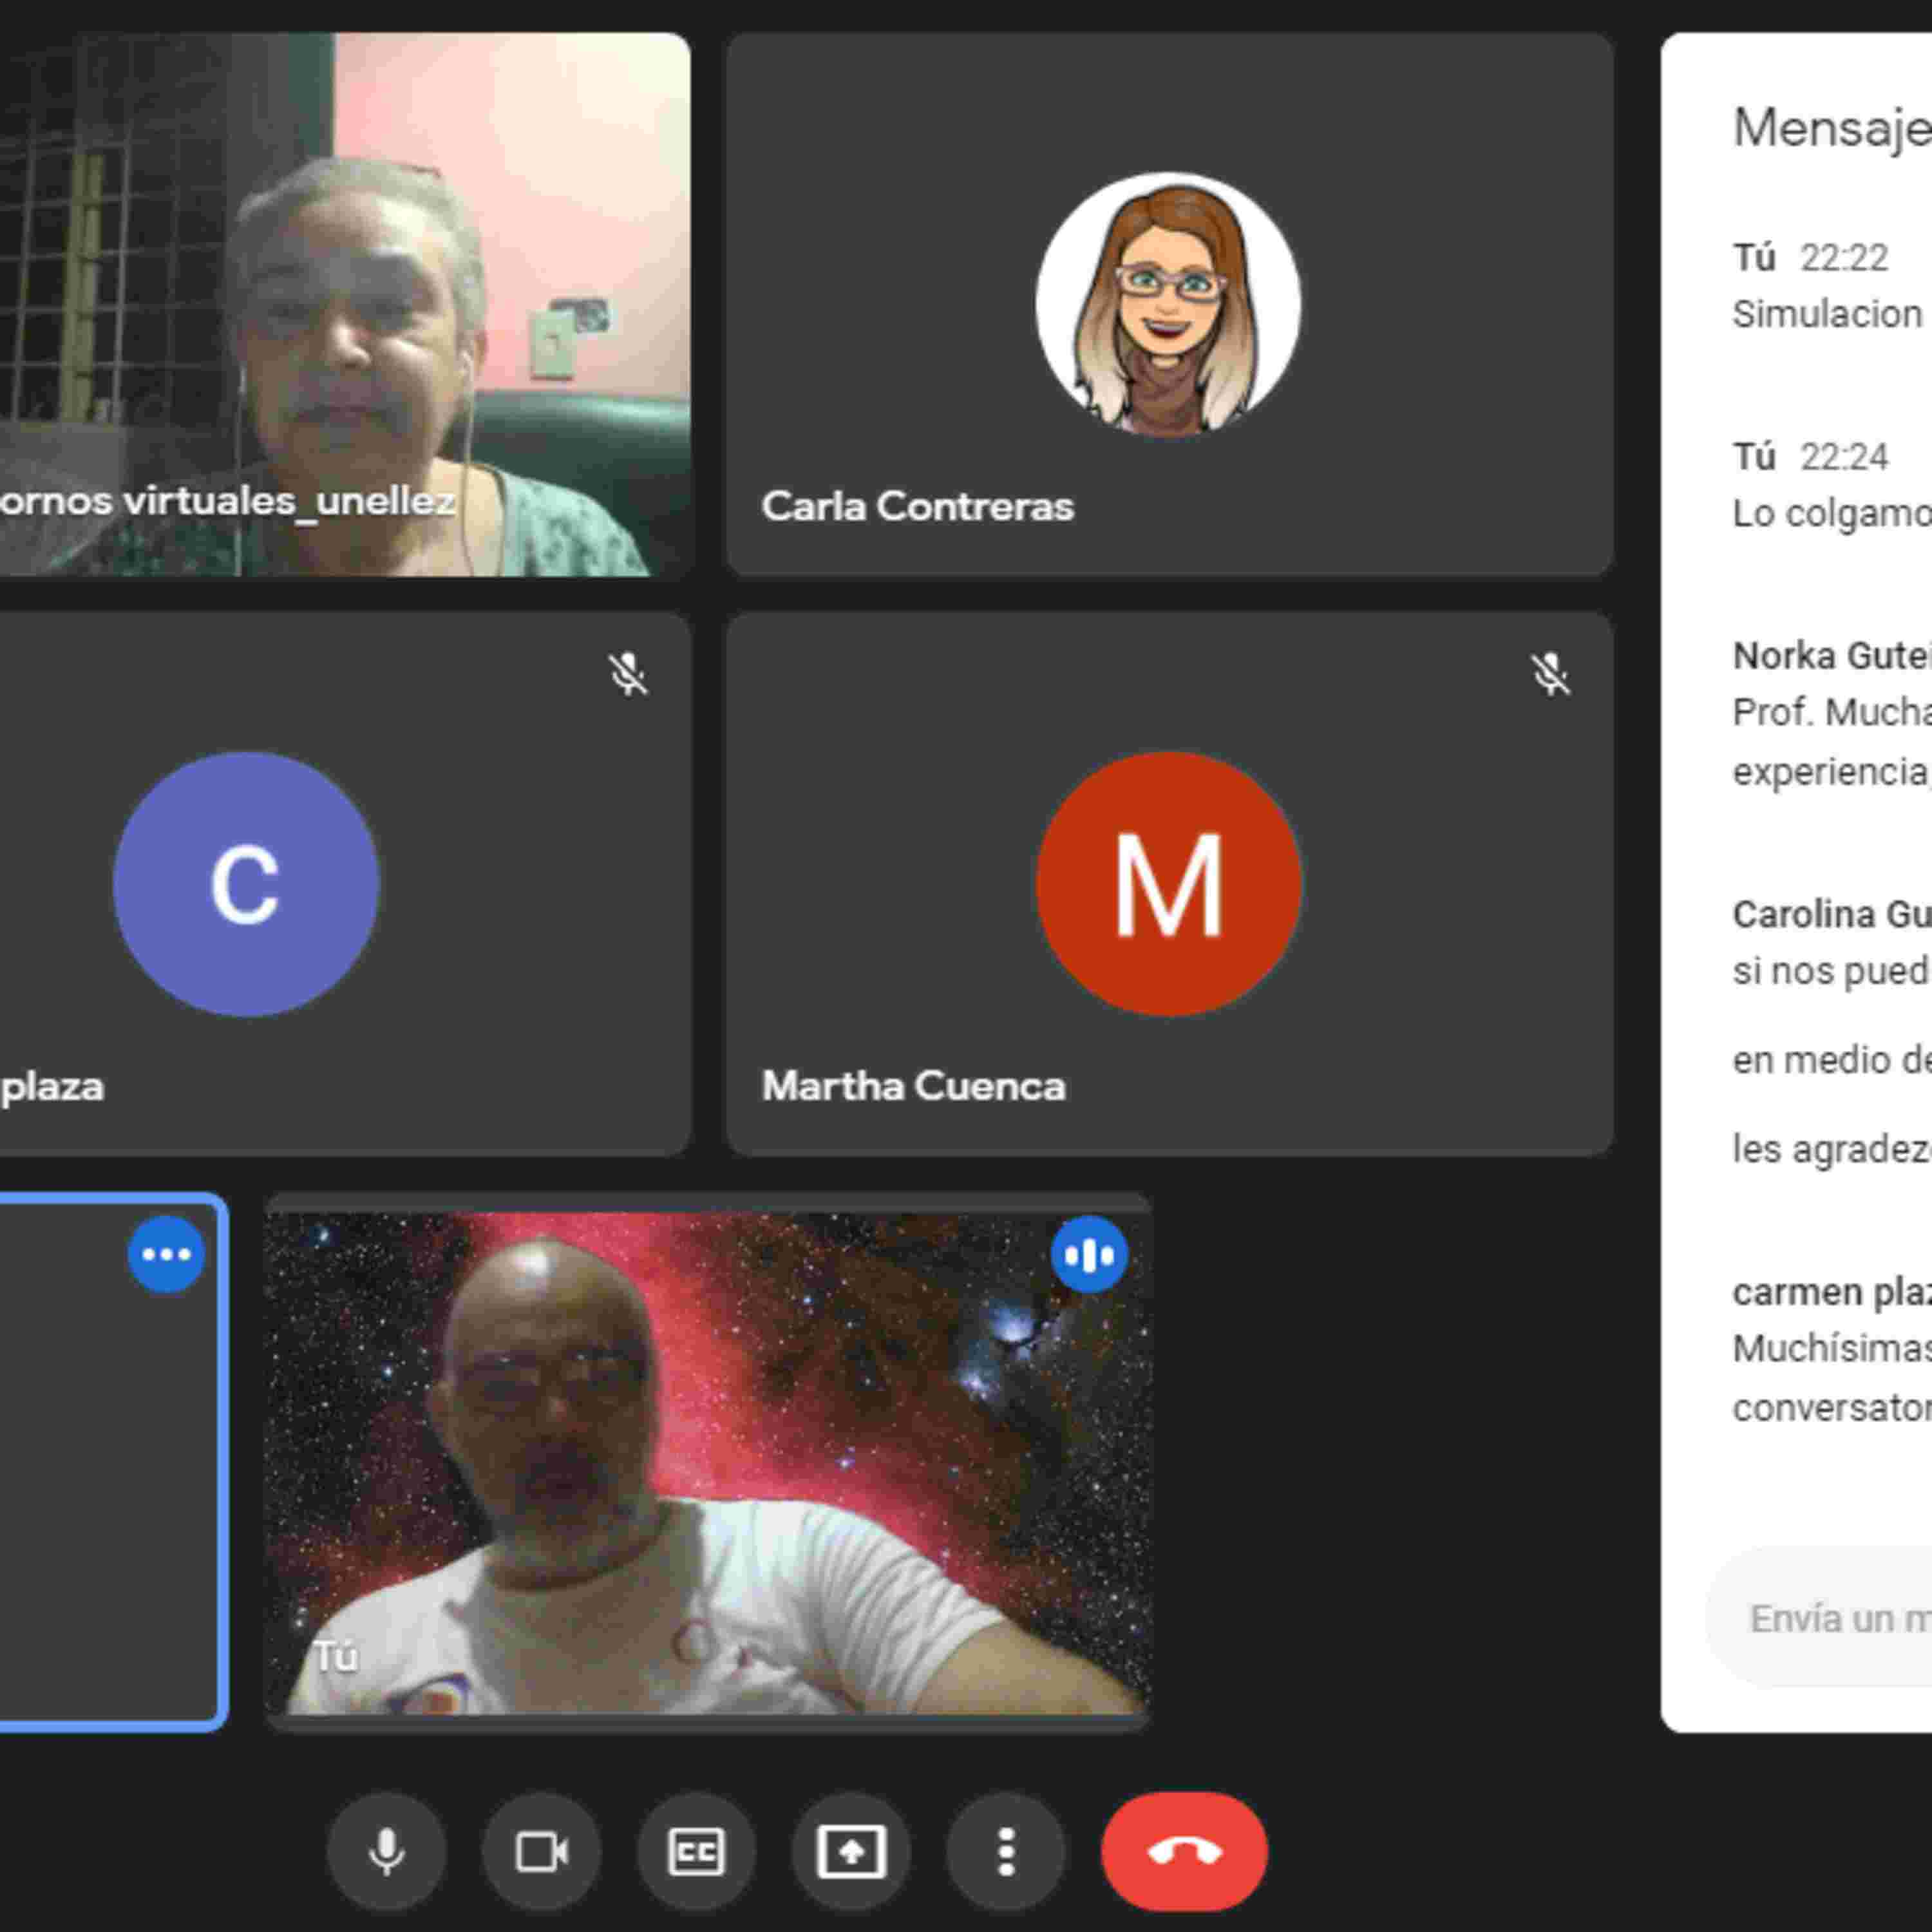Click the muted mic icon on plaza tile
The image size is (1932, 1932).
coord(628,674)
